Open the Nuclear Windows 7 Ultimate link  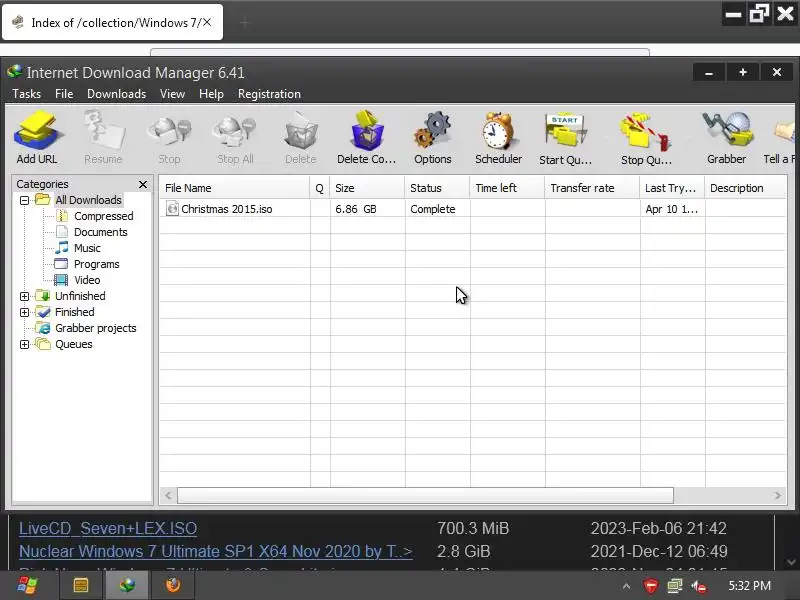click(216, 551)
